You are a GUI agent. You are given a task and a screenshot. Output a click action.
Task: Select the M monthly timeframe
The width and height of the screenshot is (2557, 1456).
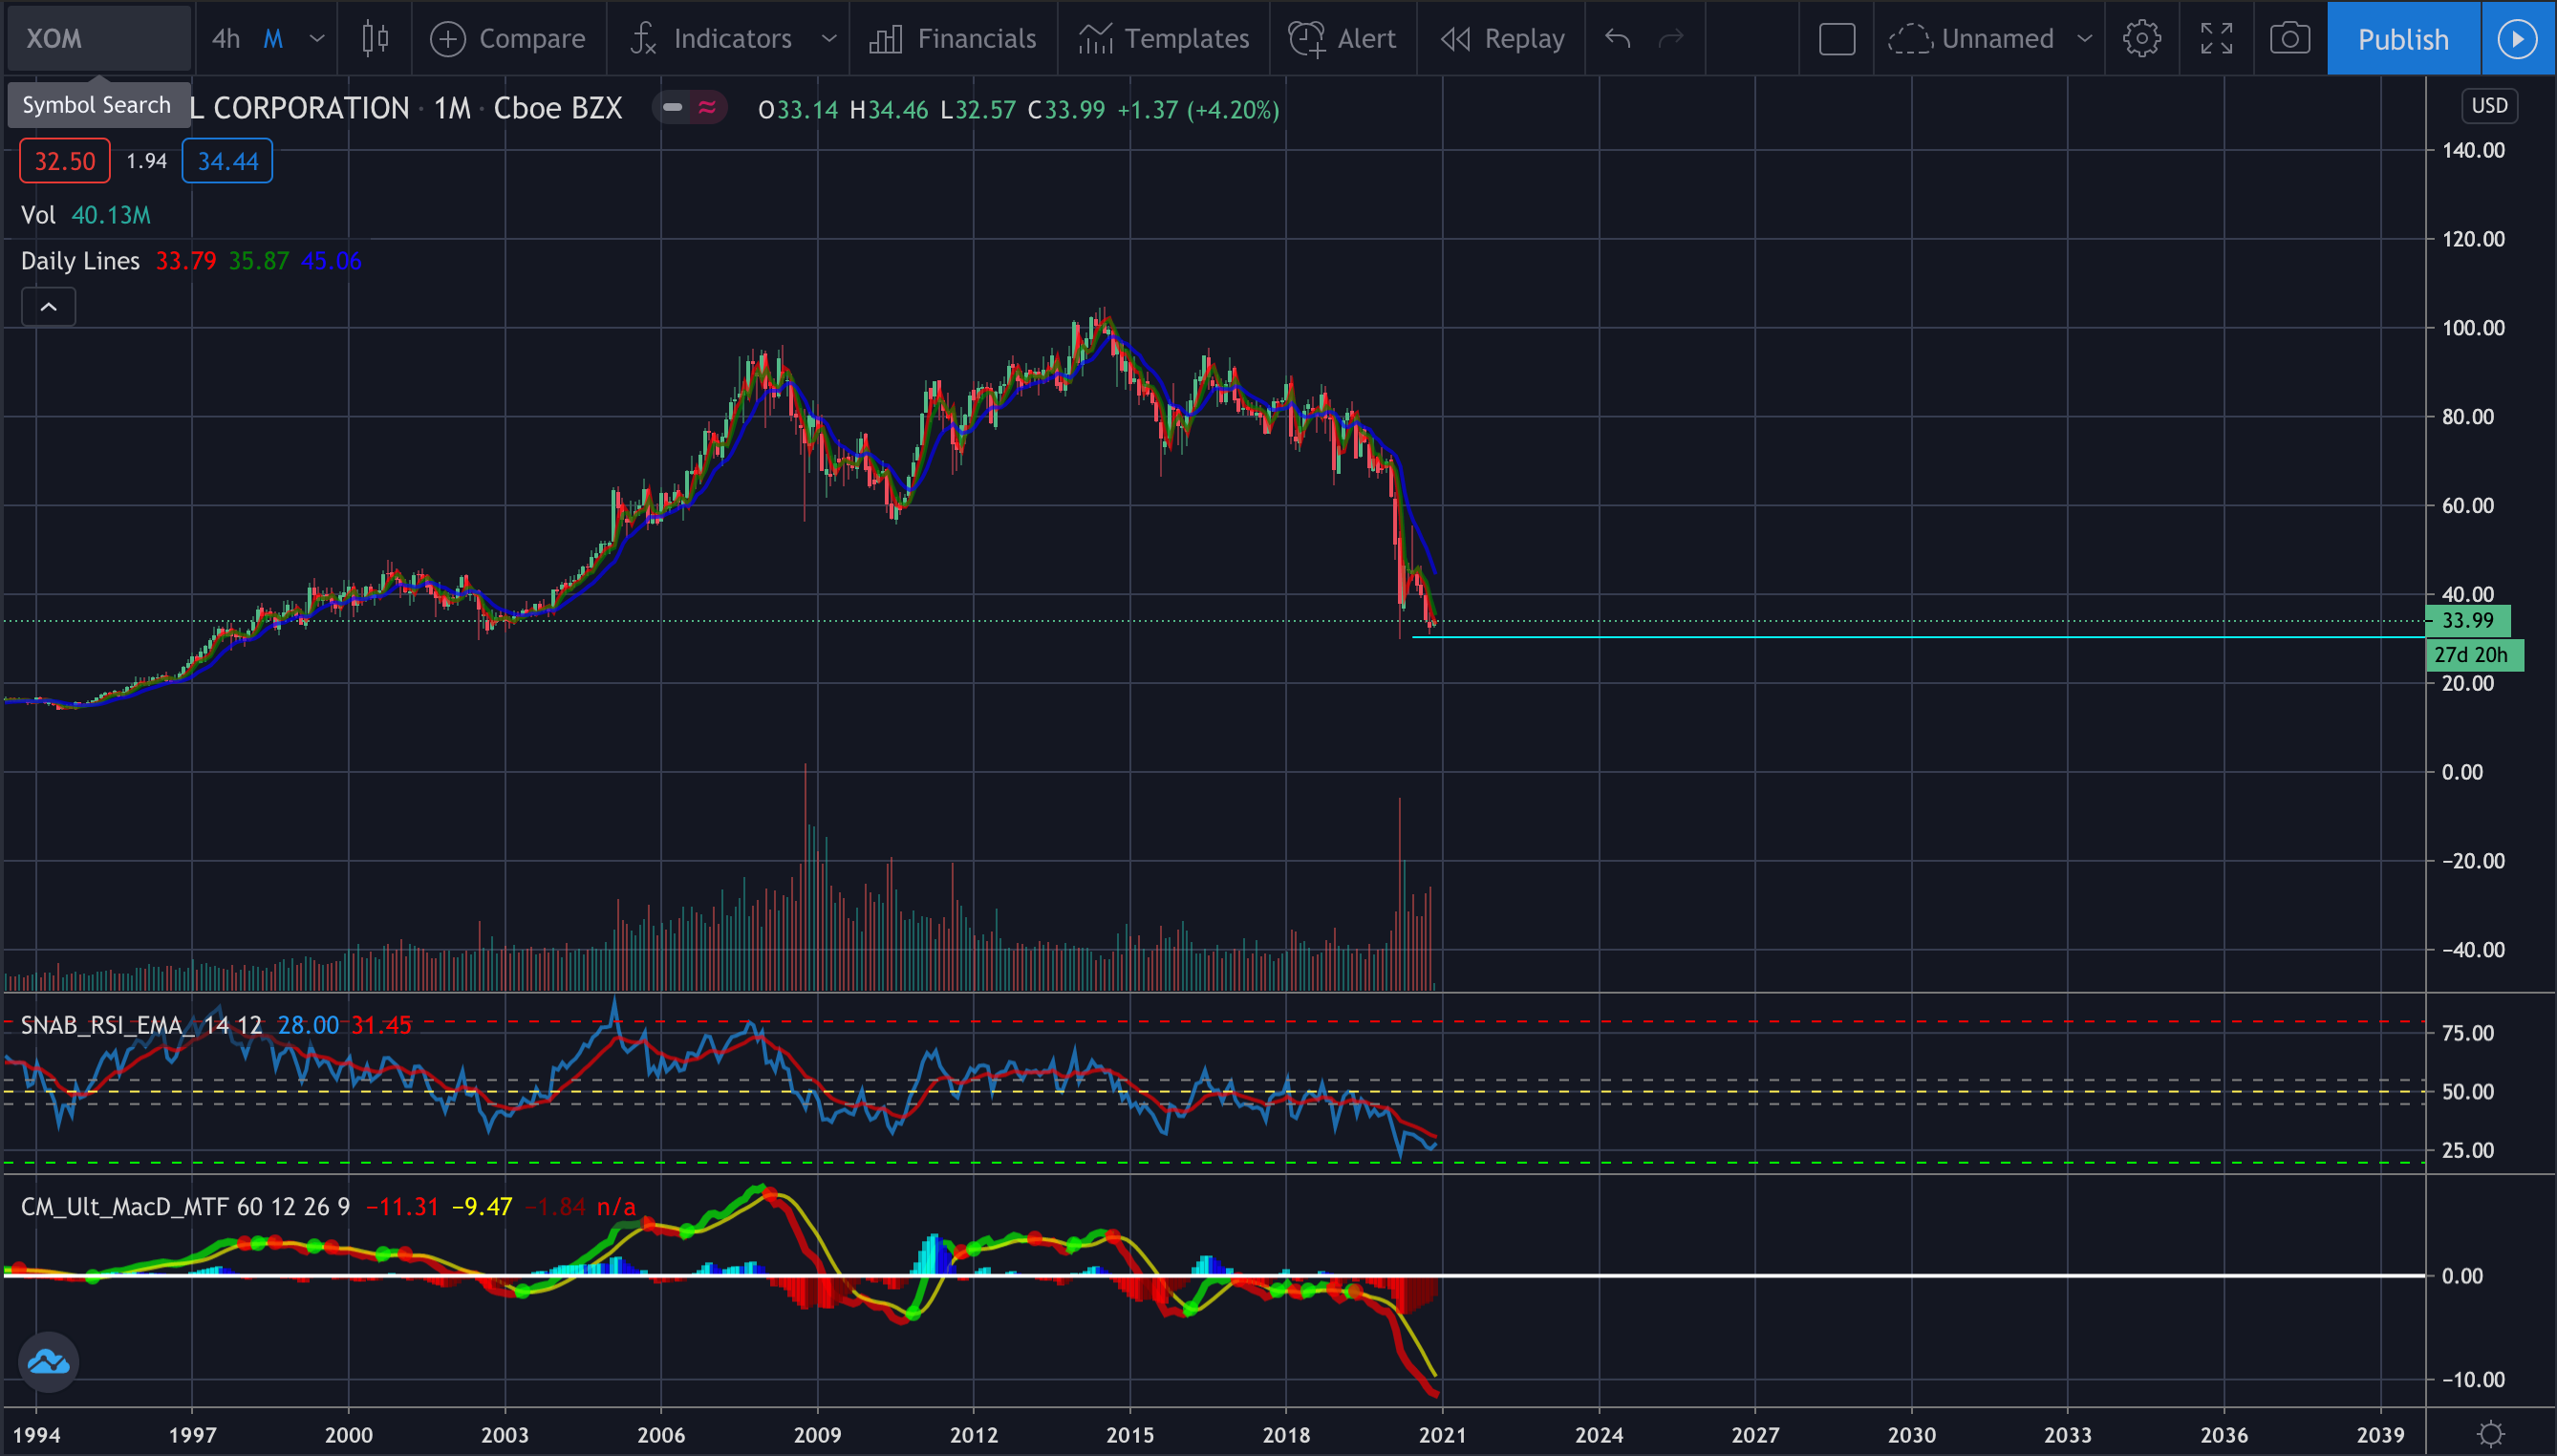[273, 39]
